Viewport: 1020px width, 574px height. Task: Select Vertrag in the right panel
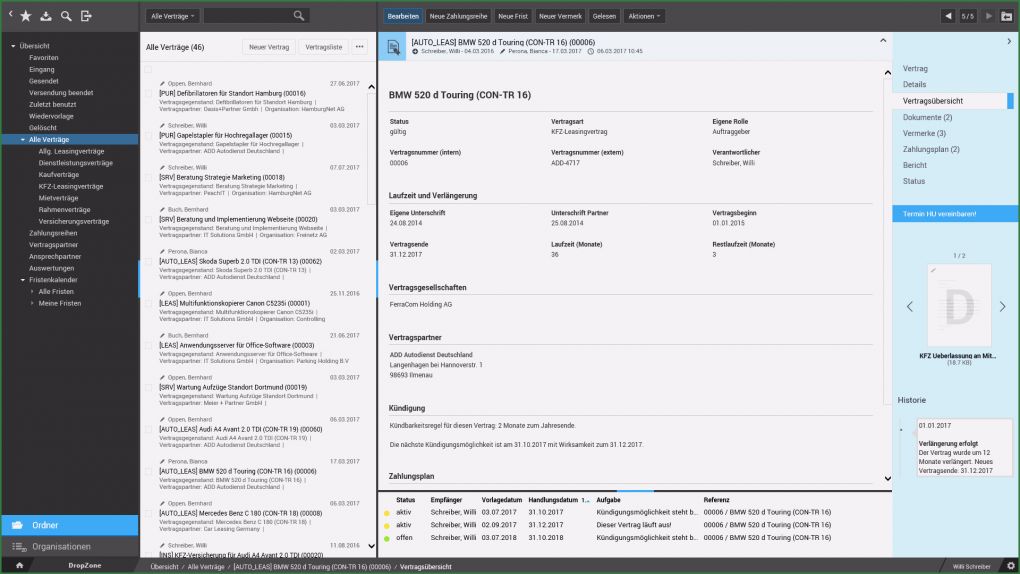915,68
